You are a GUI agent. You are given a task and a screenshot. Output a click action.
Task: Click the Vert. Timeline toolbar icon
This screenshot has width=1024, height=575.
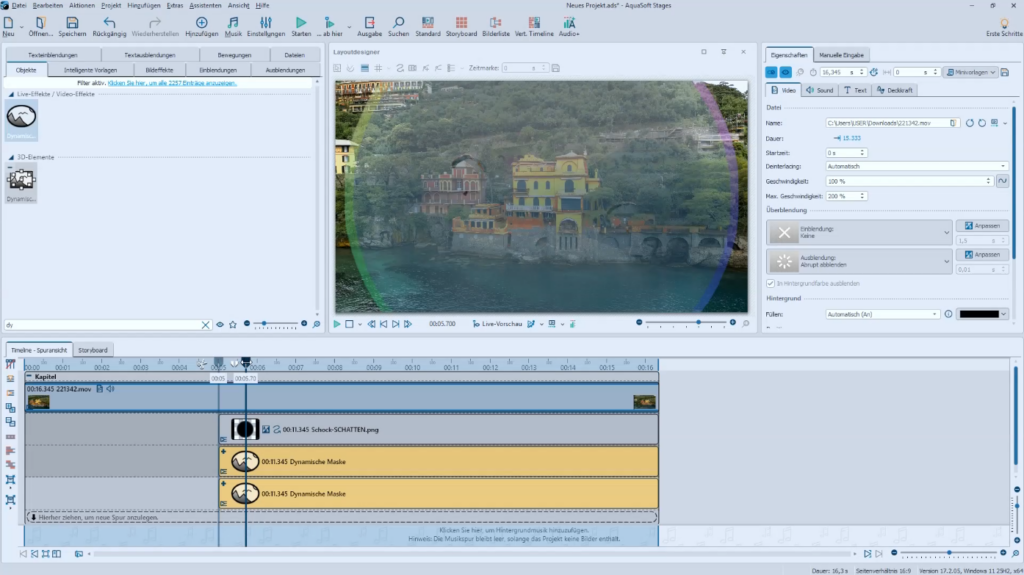(x=534, y=26)
